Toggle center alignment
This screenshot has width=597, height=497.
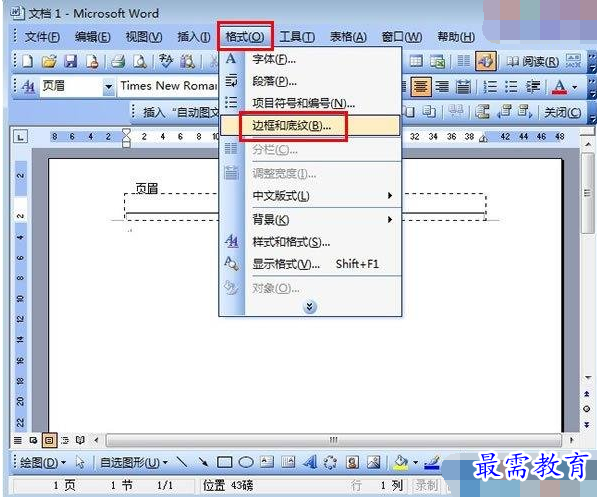tap(421, 87)
